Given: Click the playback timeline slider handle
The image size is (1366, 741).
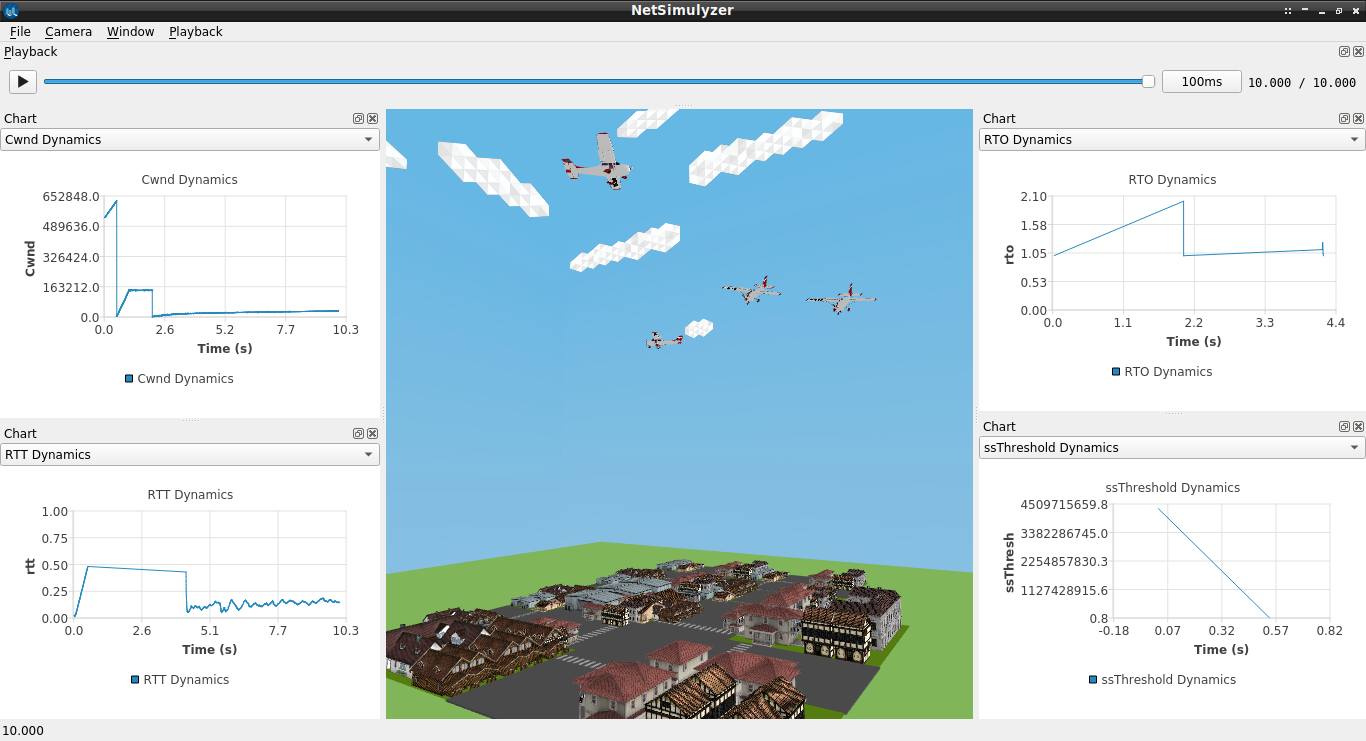Looking at the screenshot, I should click(x=1149, y=82).
